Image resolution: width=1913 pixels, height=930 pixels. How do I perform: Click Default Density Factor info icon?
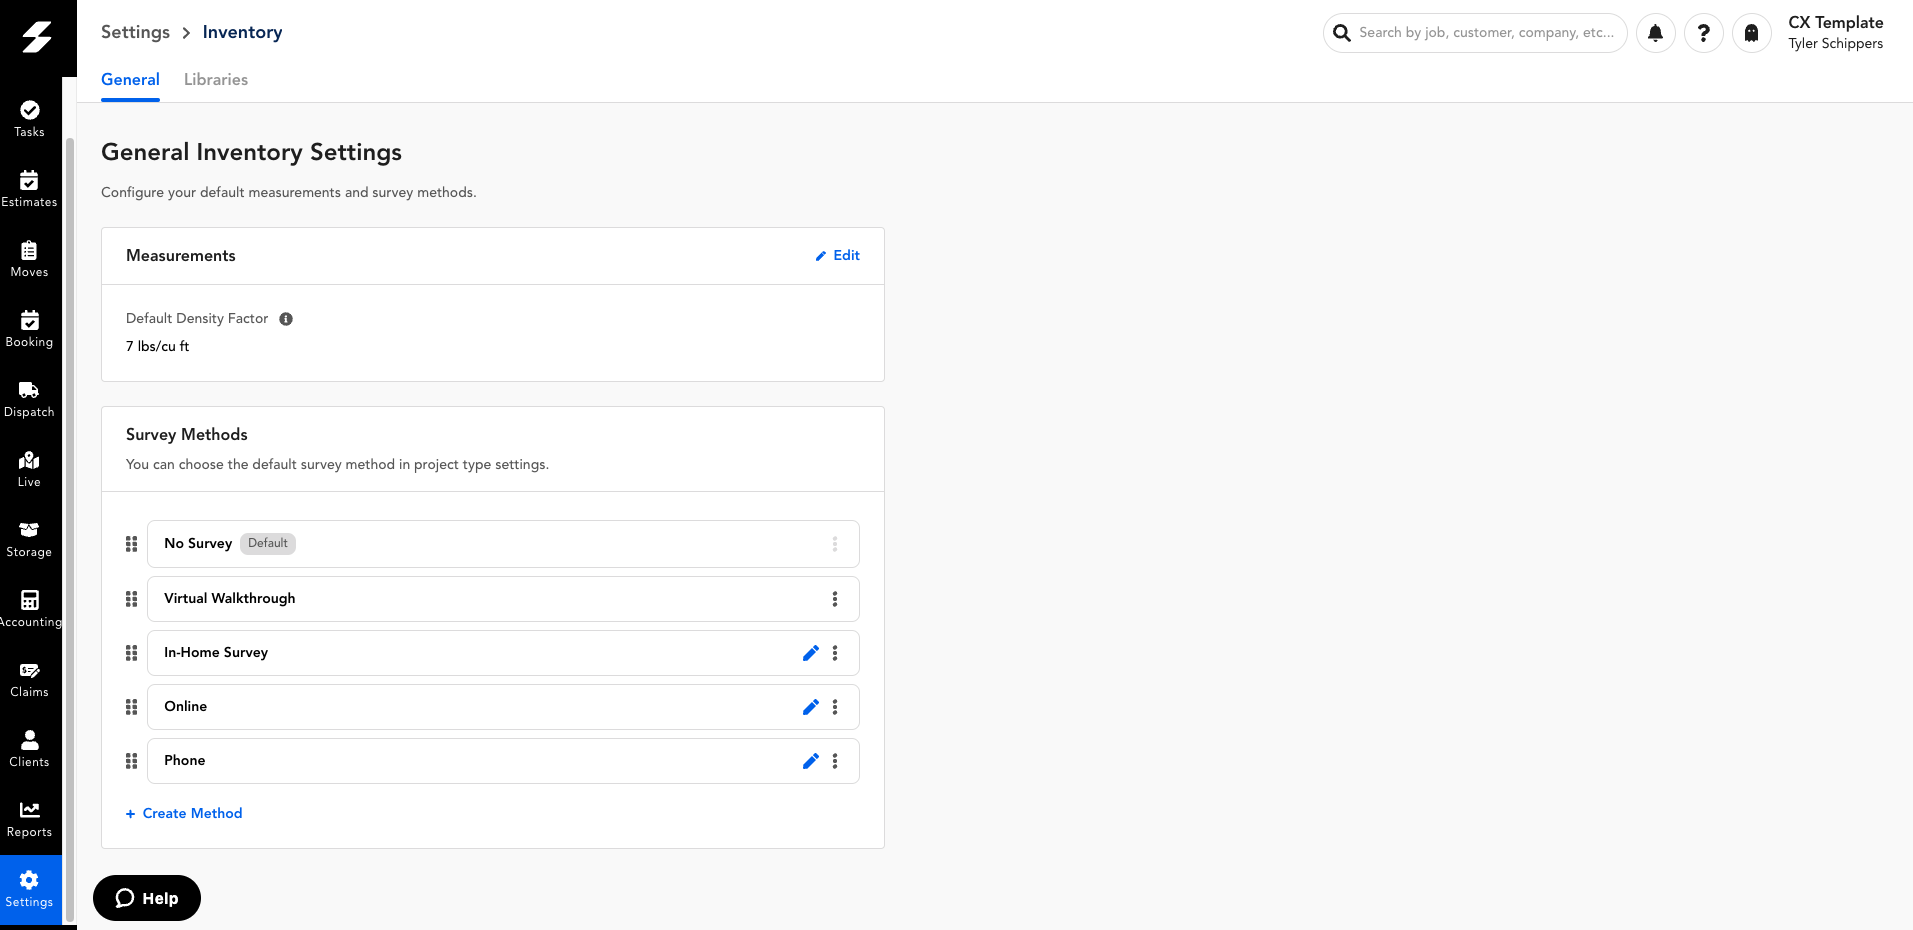coord(286,319)
